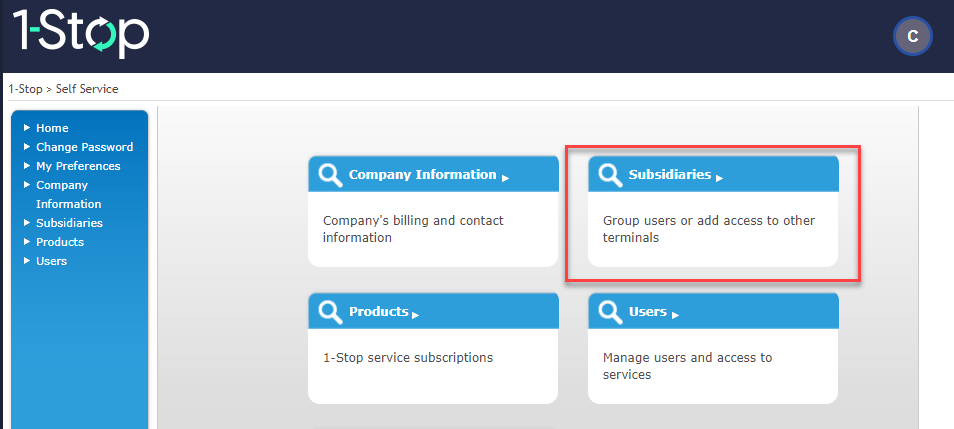This screenshot has width=954, height=429.
Task: Click Users card magnifier icon
Action: coord(610,312)
